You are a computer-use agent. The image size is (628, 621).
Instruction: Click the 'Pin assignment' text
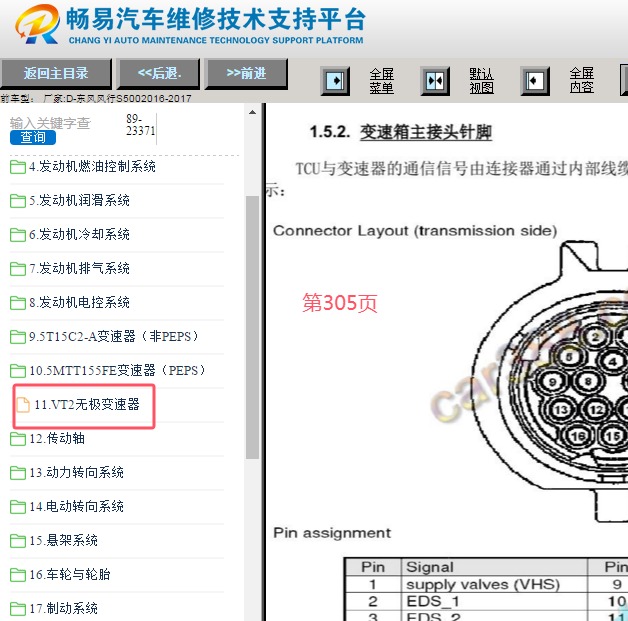pos(332,533)
